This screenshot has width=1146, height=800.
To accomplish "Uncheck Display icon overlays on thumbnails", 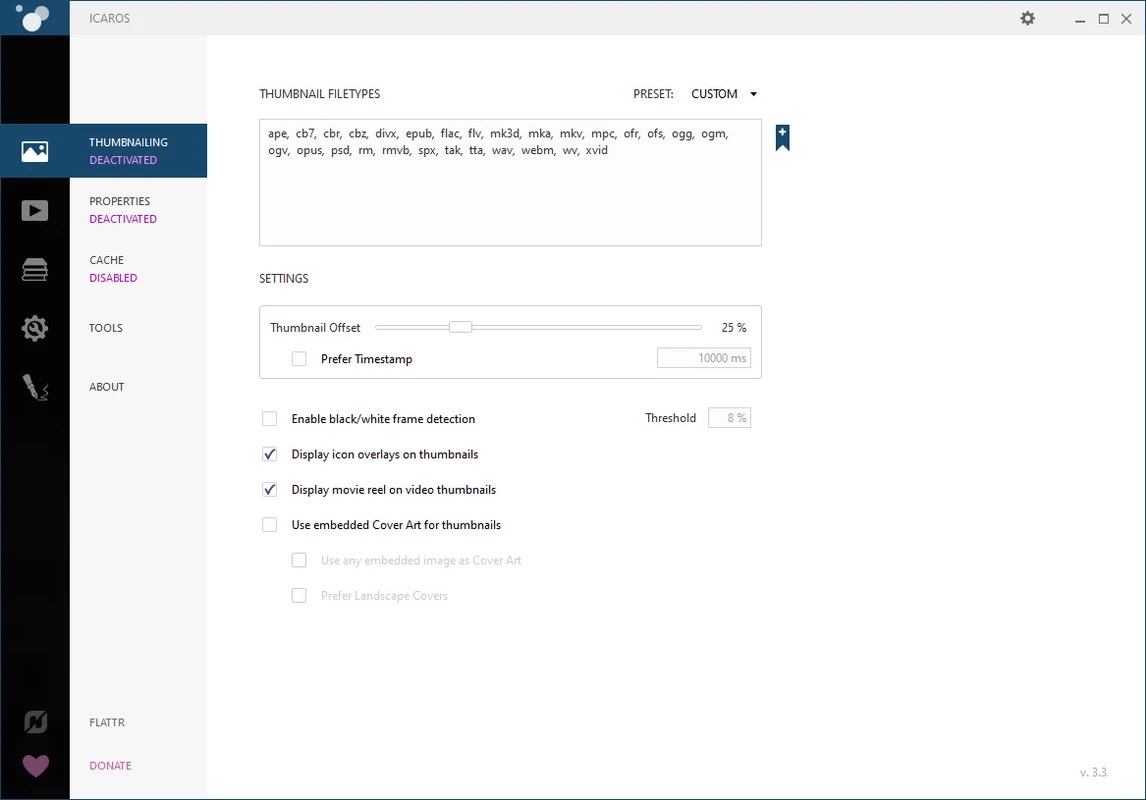I will point(270,454).
